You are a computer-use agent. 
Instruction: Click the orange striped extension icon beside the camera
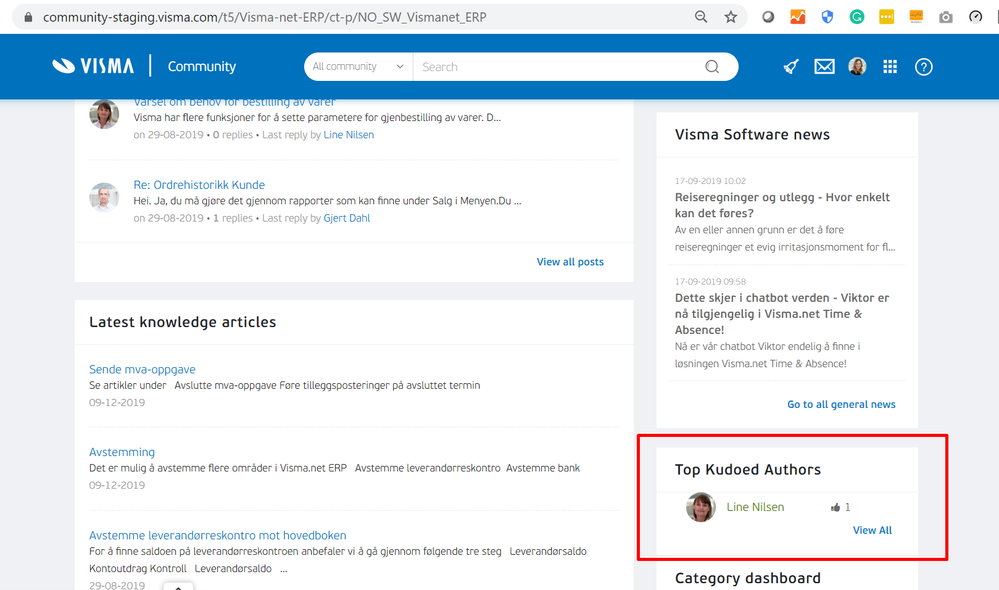(916, 17)
